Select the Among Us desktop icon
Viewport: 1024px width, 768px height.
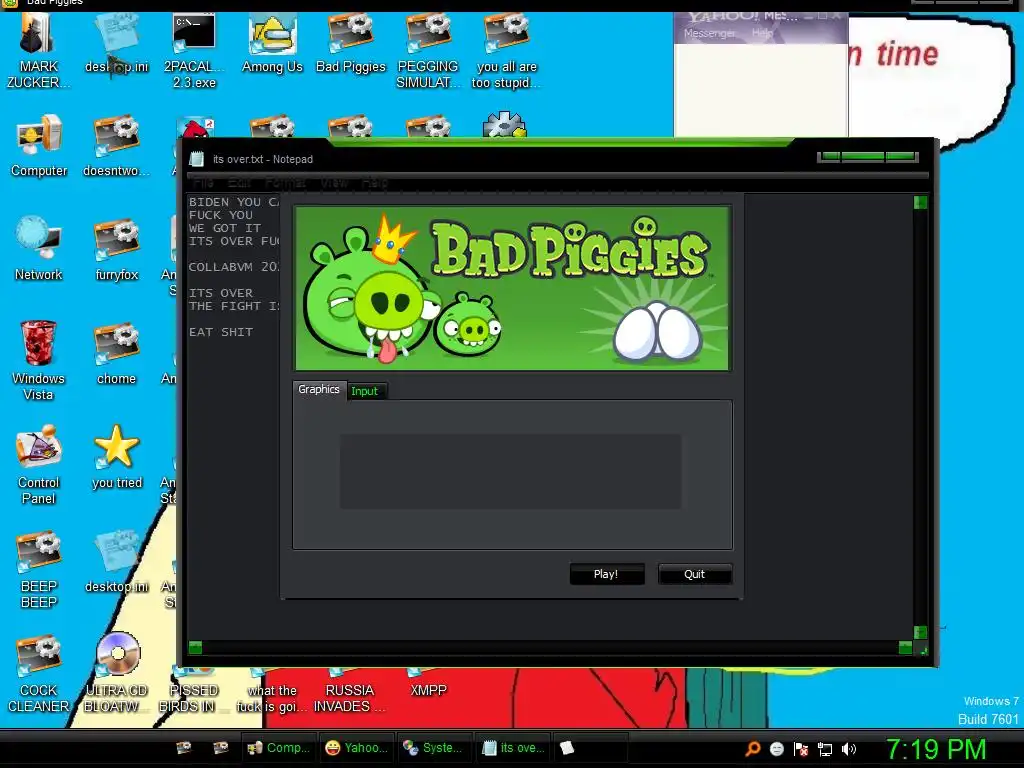[x=272, y=44]
